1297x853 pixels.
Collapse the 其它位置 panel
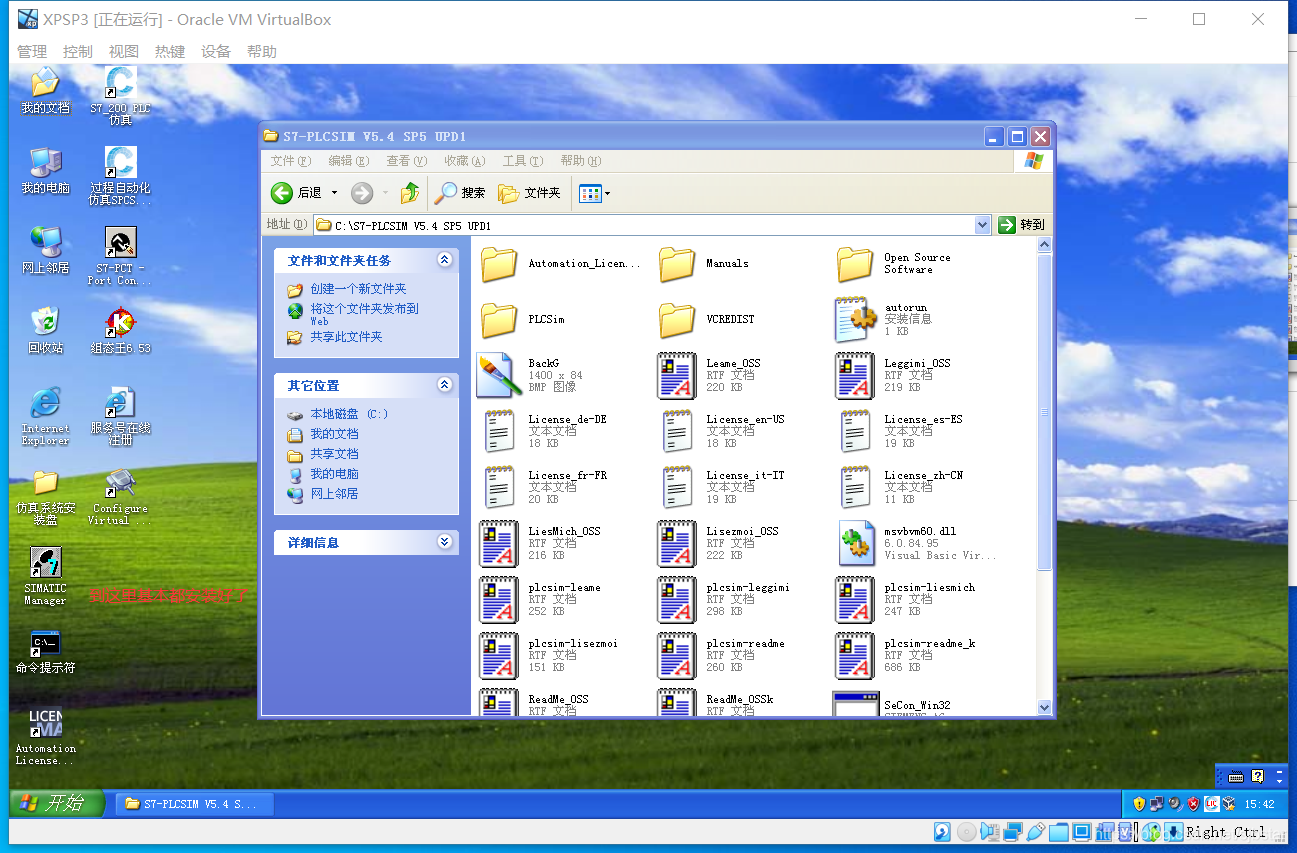point(445,385)
